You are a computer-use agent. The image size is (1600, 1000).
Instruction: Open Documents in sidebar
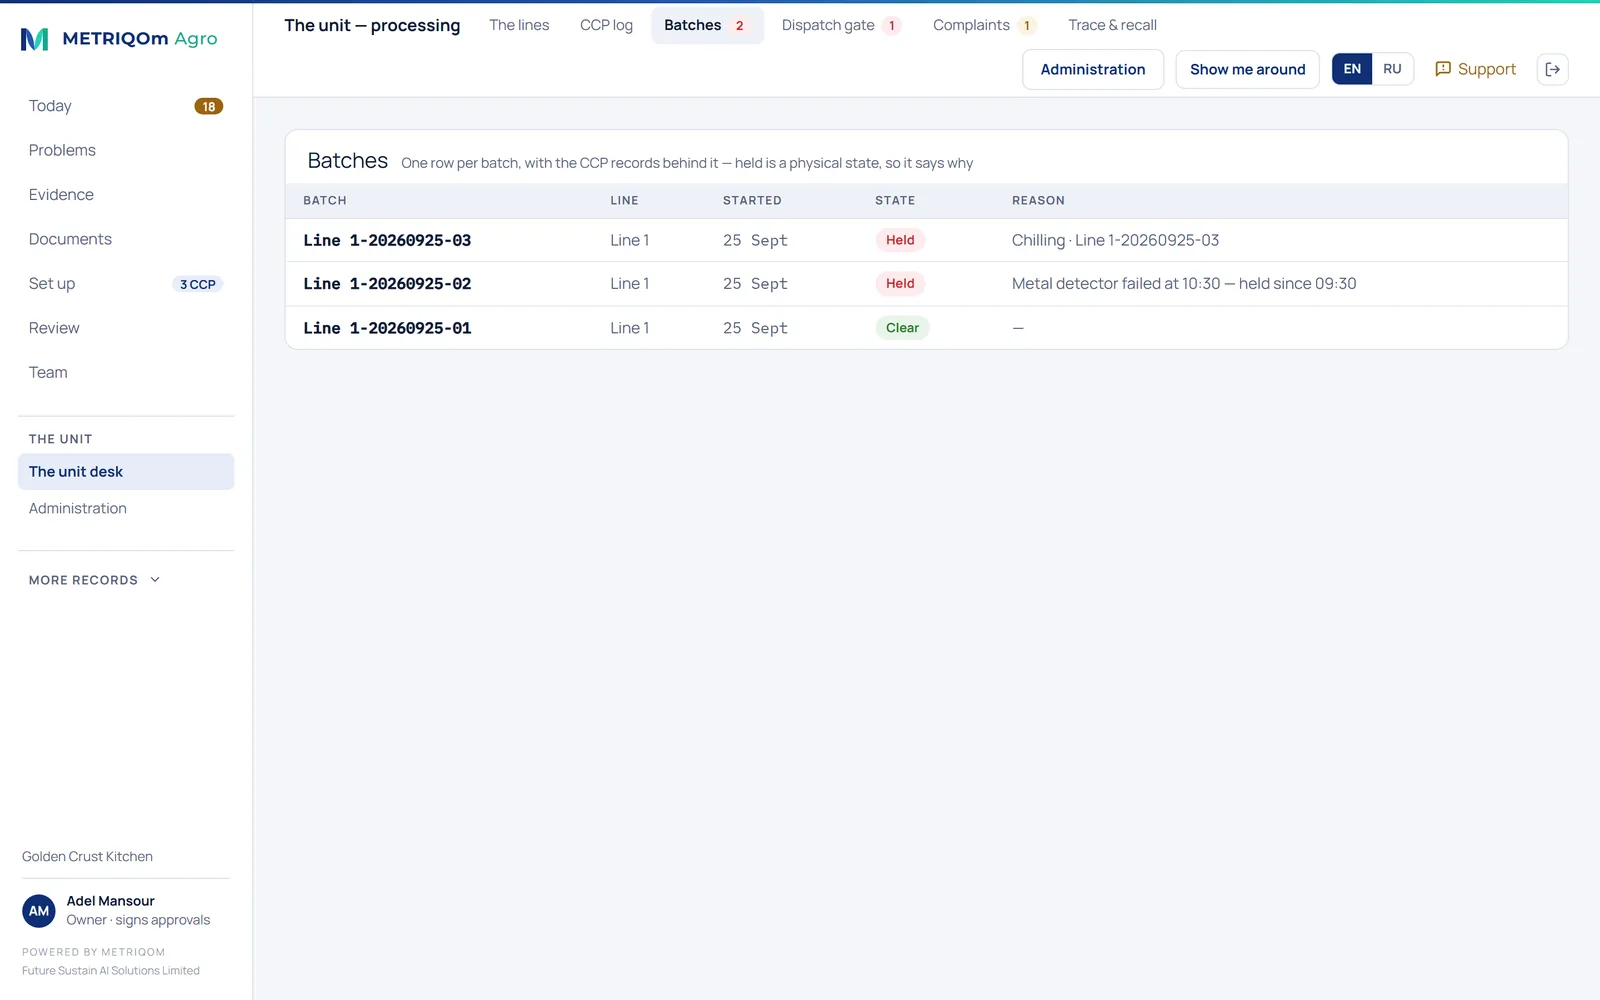[126, 239]
